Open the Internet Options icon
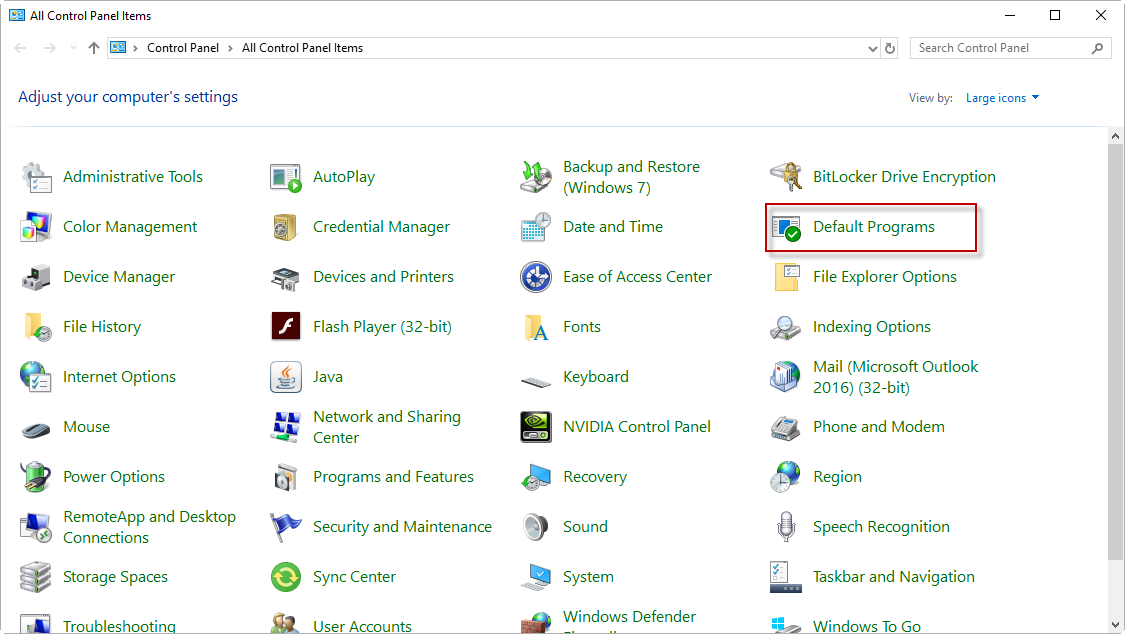 (36, 377)
